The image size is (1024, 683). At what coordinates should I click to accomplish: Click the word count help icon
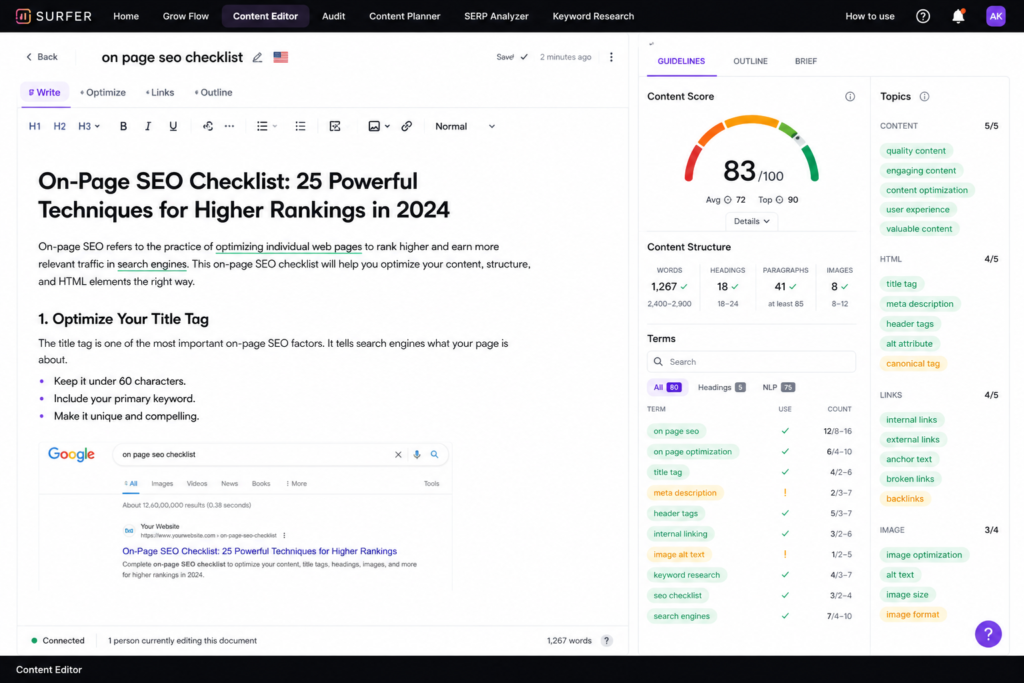point(607,641)
